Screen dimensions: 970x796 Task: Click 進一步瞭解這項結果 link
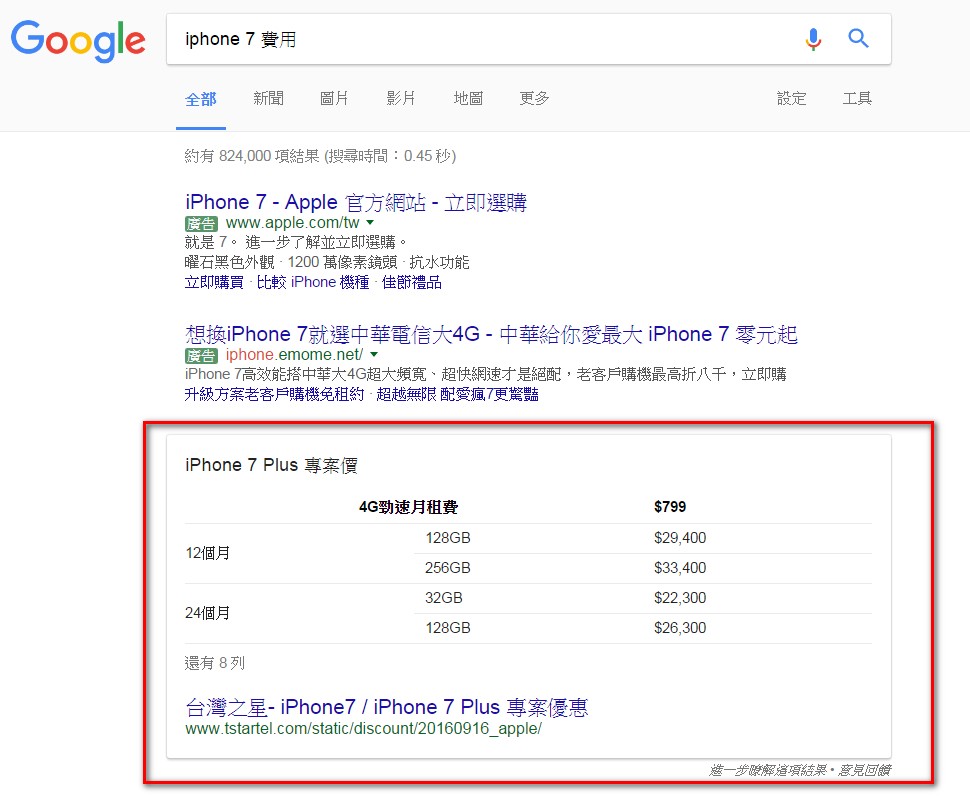tap(768, 771)
